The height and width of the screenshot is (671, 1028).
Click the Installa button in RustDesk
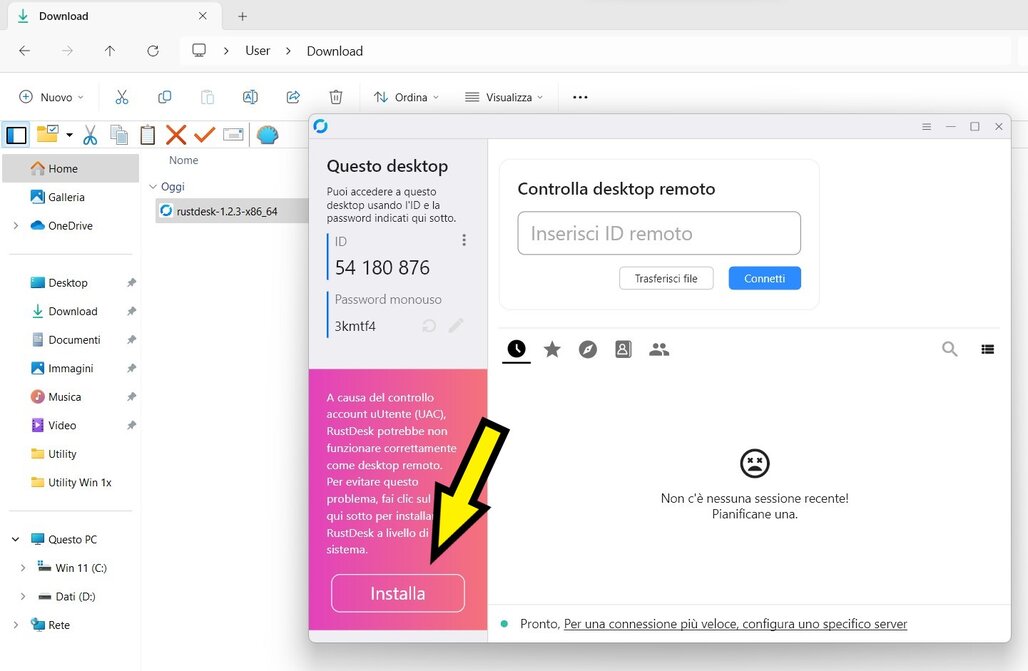398,593
